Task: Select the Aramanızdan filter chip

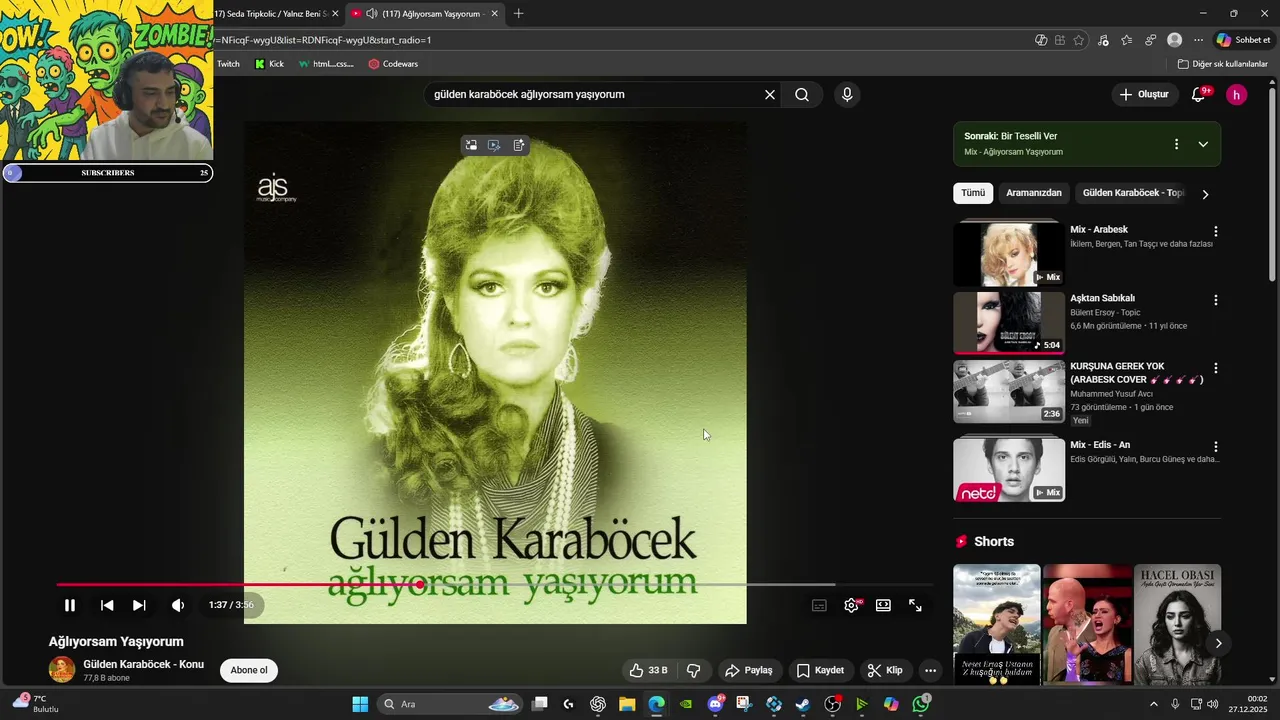Action: coord(1034,193)
